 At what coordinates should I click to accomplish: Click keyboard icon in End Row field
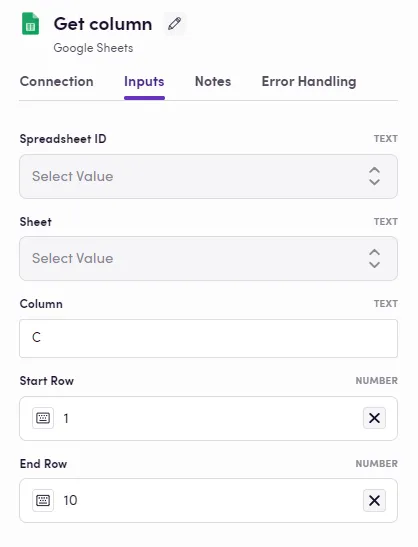43,500
